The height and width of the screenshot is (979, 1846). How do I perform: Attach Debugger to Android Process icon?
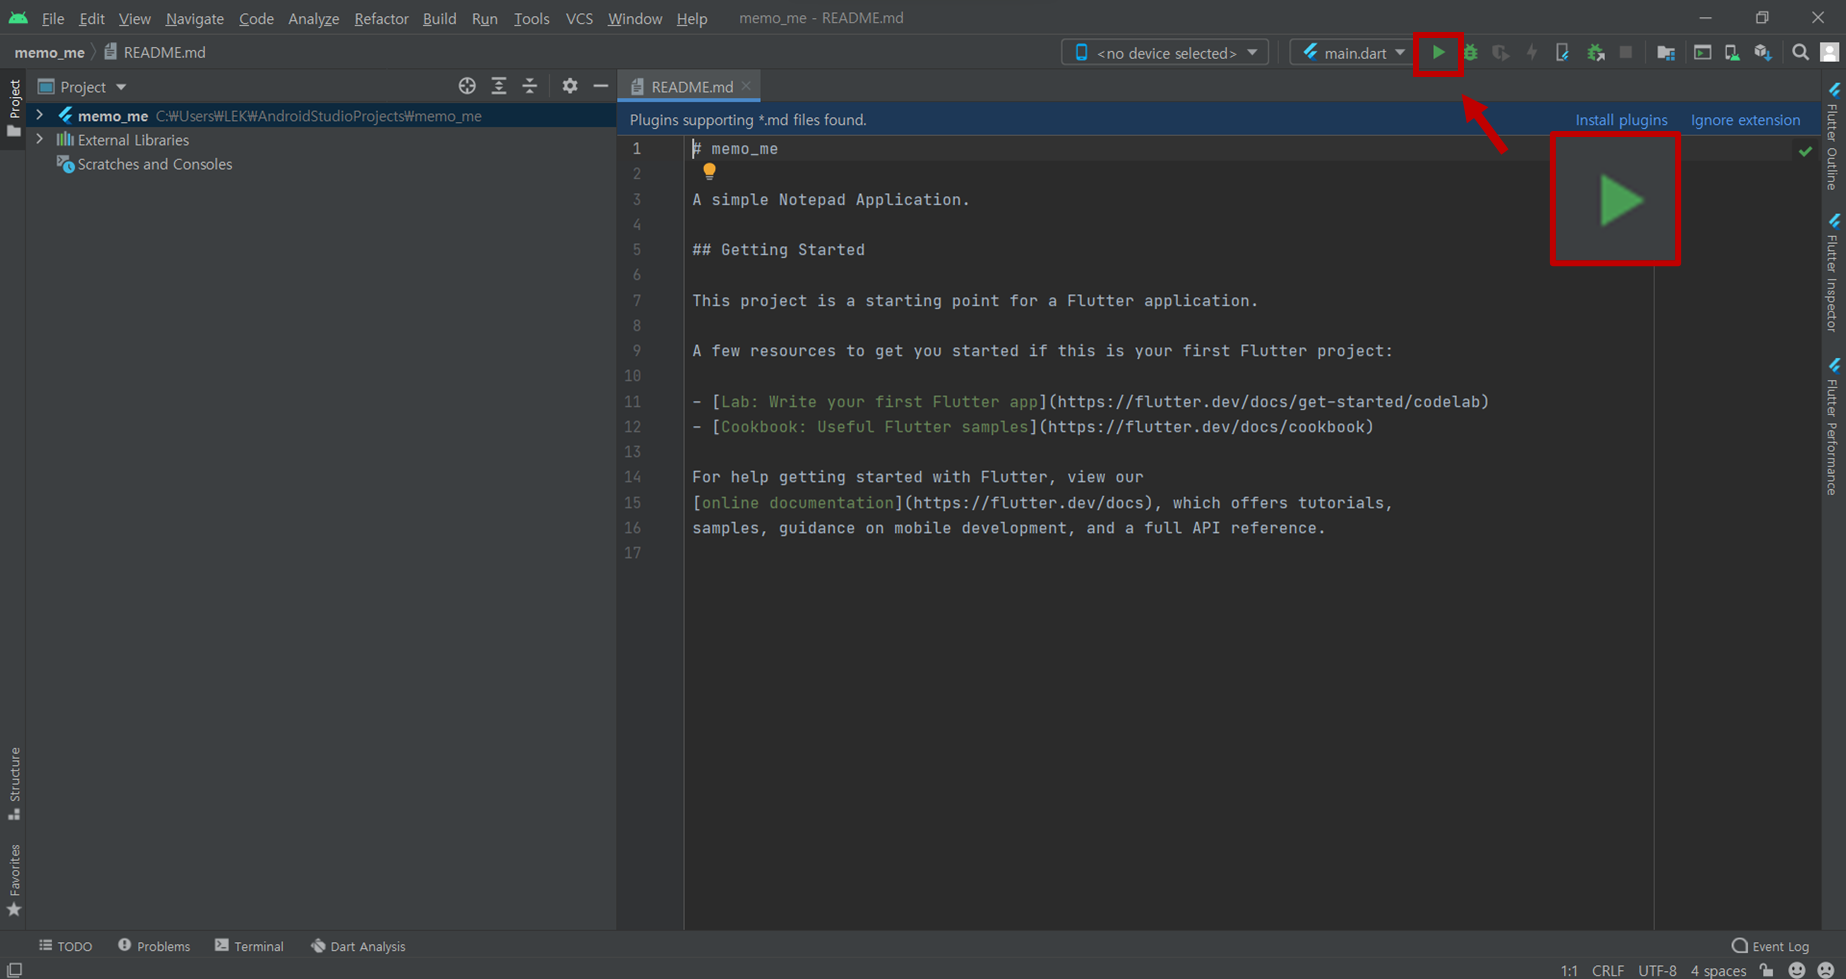pyautogui.click(x=1595, y=52)
